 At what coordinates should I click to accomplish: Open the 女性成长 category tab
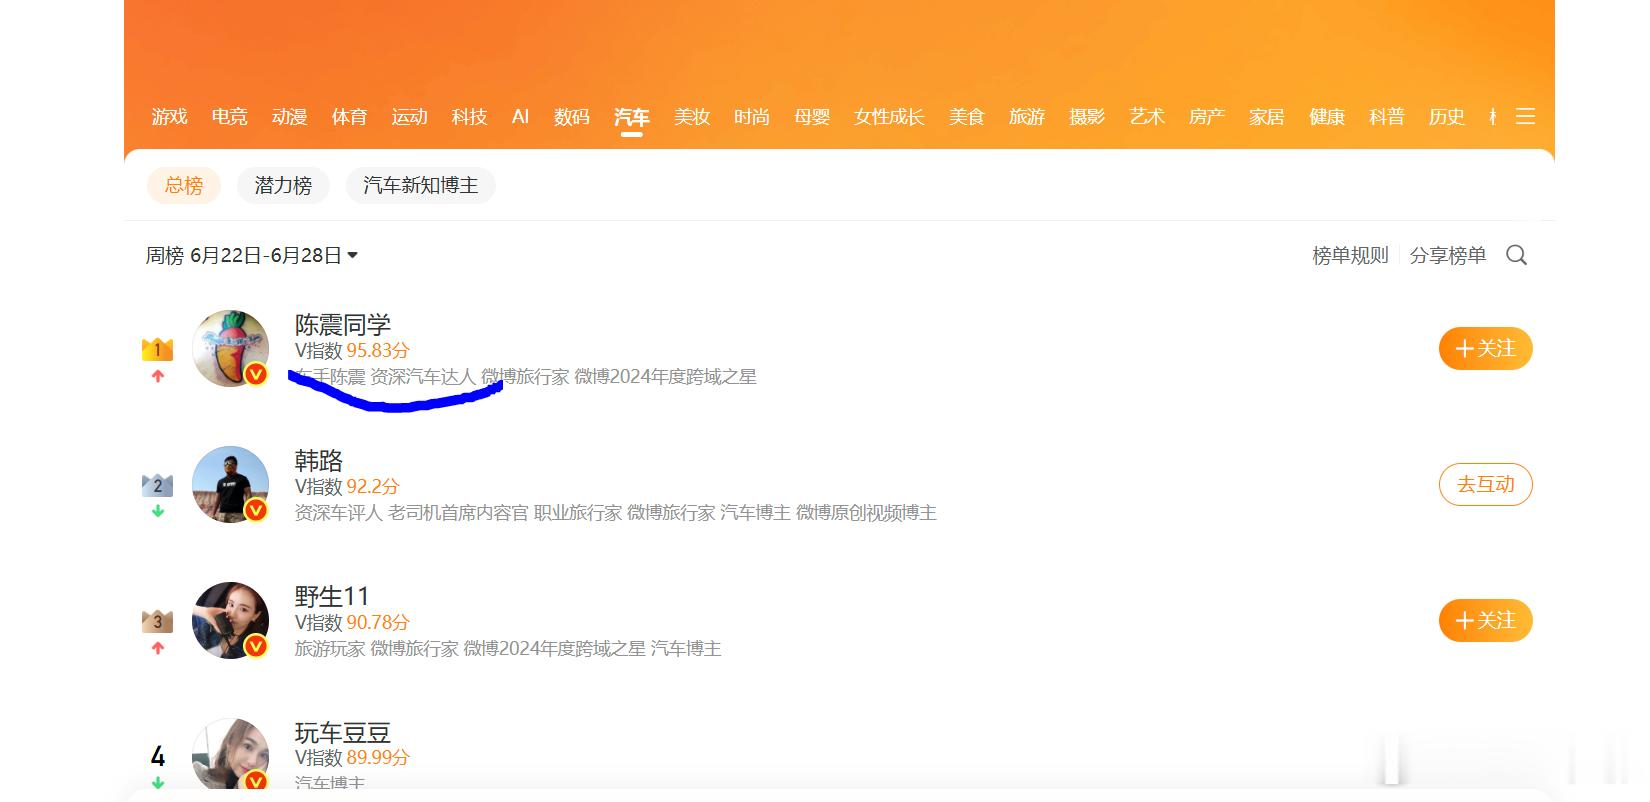click(x=889, y=117)
